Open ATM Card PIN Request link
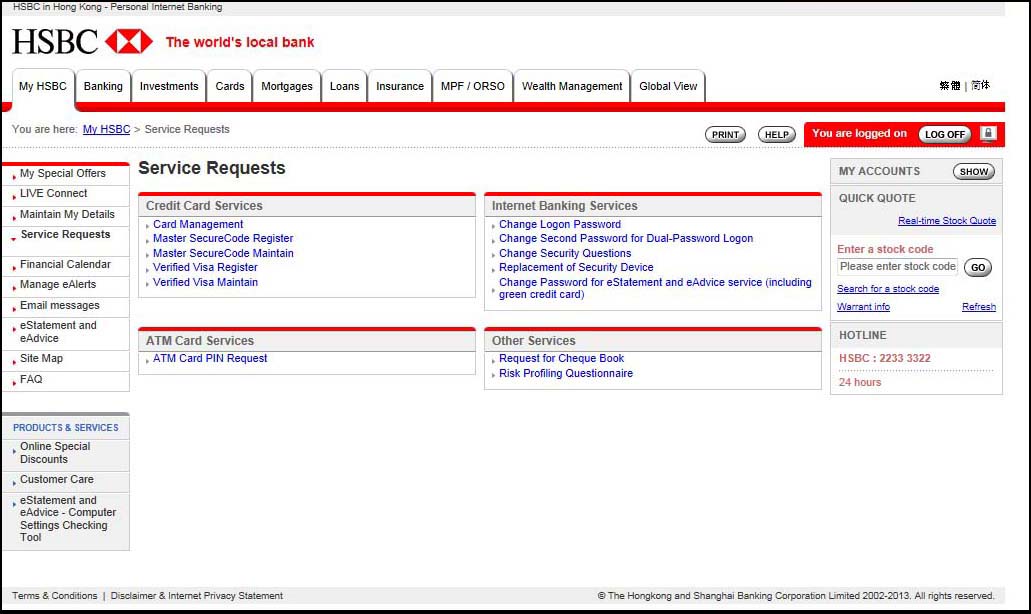The width and height of the screenshot is (1031, 614). (x=210, y=358)
